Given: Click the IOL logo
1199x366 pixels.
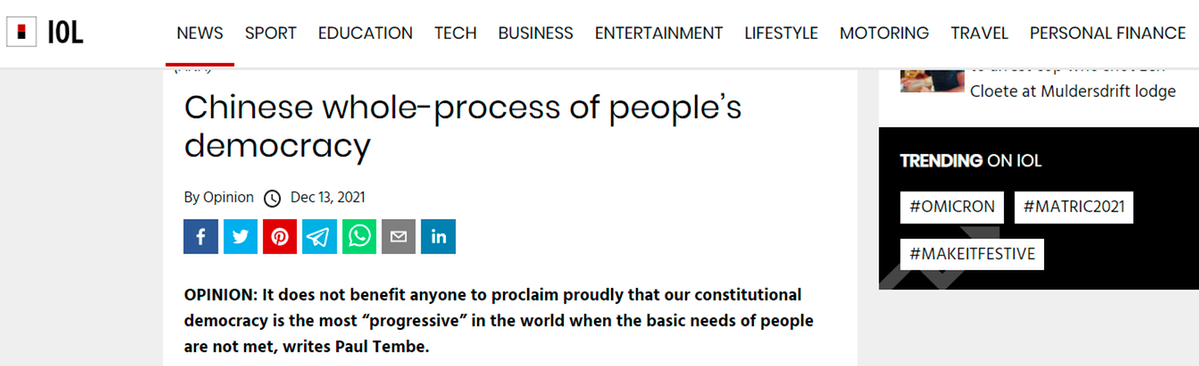Looking at the screenshot, I should (x=45, y=32).
